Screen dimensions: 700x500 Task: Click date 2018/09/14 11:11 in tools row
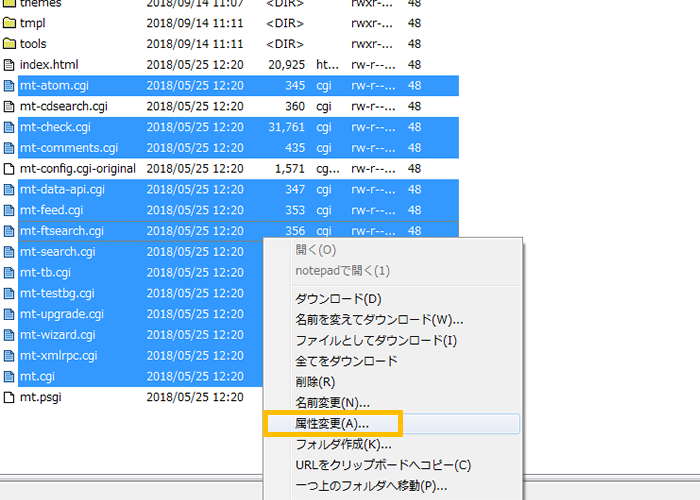click(x=195, y=44)
